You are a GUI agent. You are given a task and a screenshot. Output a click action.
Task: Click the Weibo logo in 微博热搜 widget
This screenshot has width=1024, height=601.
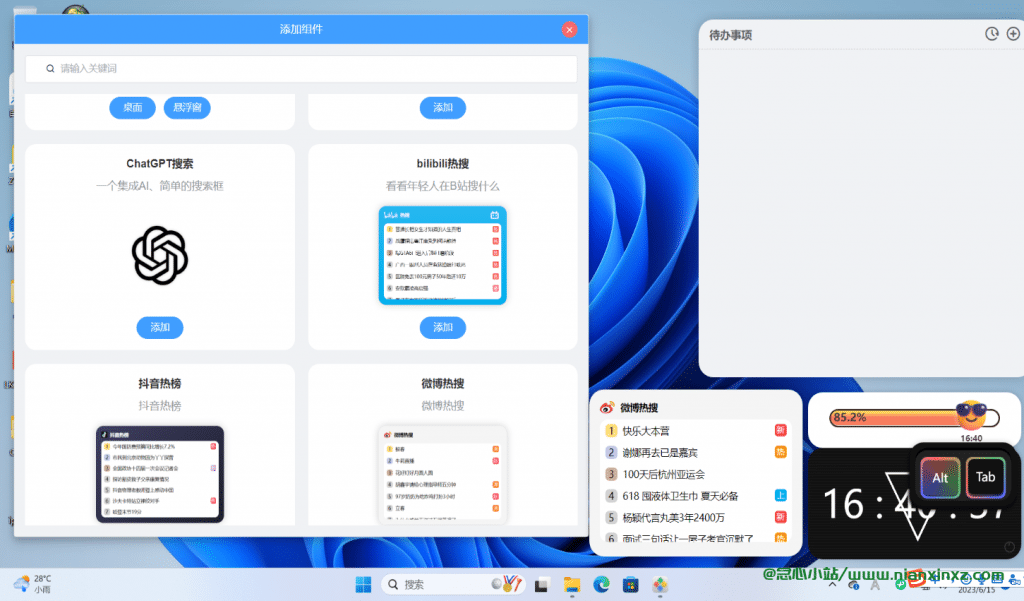pos(607,408)
